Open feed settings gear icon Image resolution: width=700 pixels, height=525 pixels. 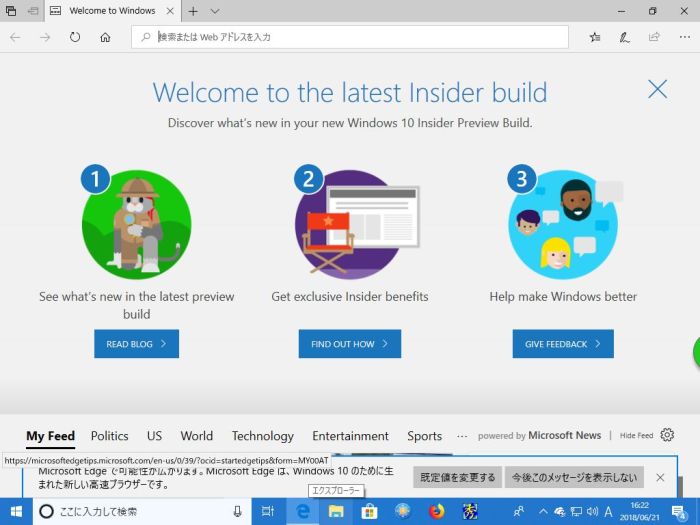pyautogui.click(x=667, y=435)
